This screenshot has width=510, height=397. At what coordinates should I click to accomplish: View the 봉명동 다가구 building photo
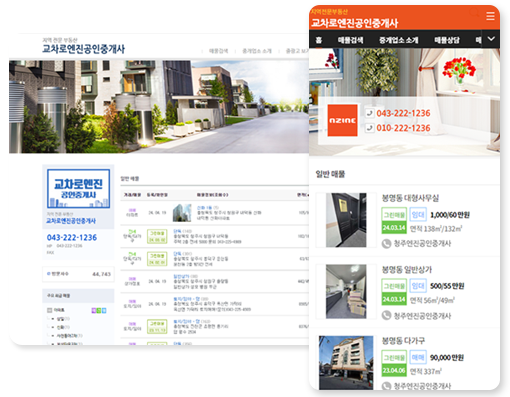(346, 363)
